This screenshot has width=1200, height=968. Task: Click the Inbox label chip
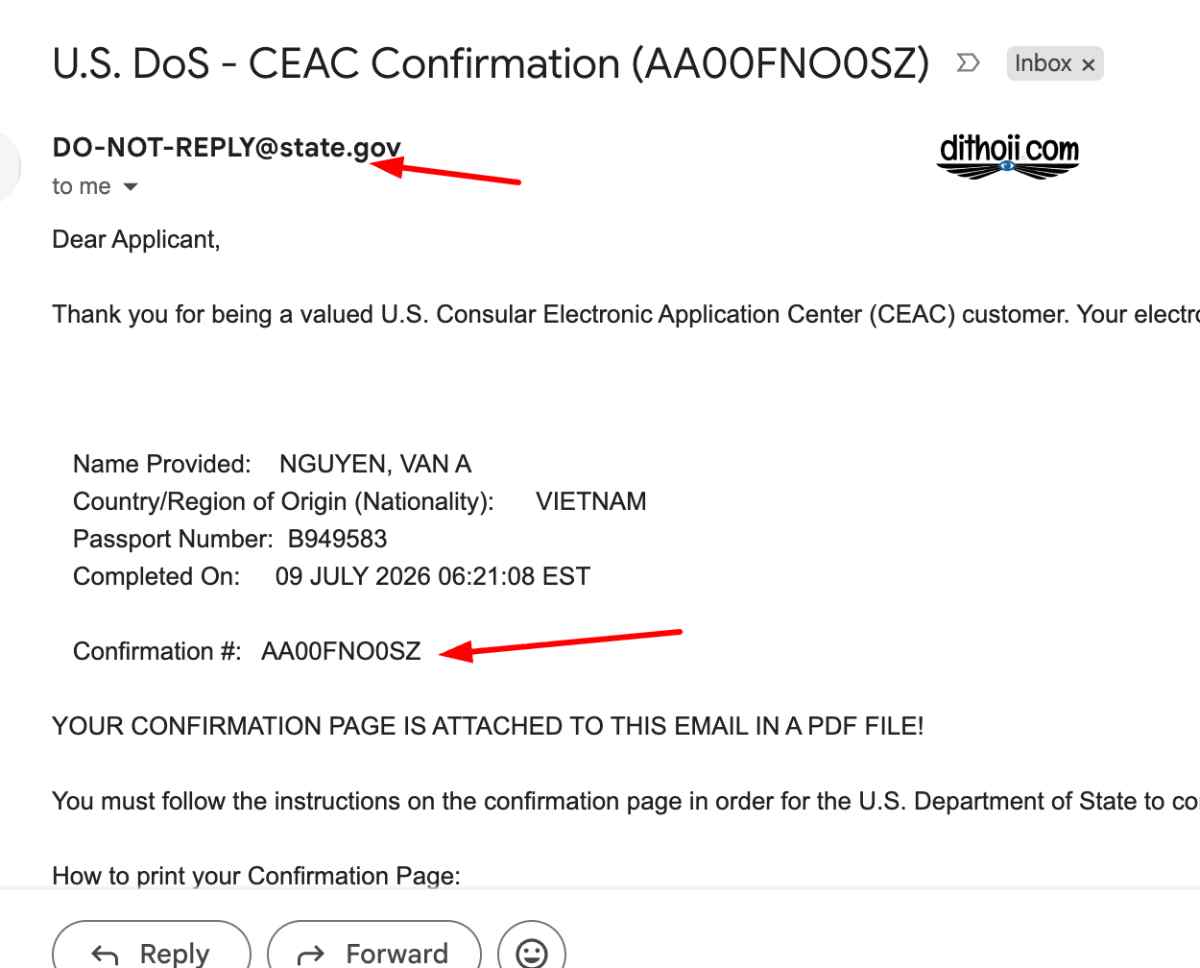[x=1055, y=64]
